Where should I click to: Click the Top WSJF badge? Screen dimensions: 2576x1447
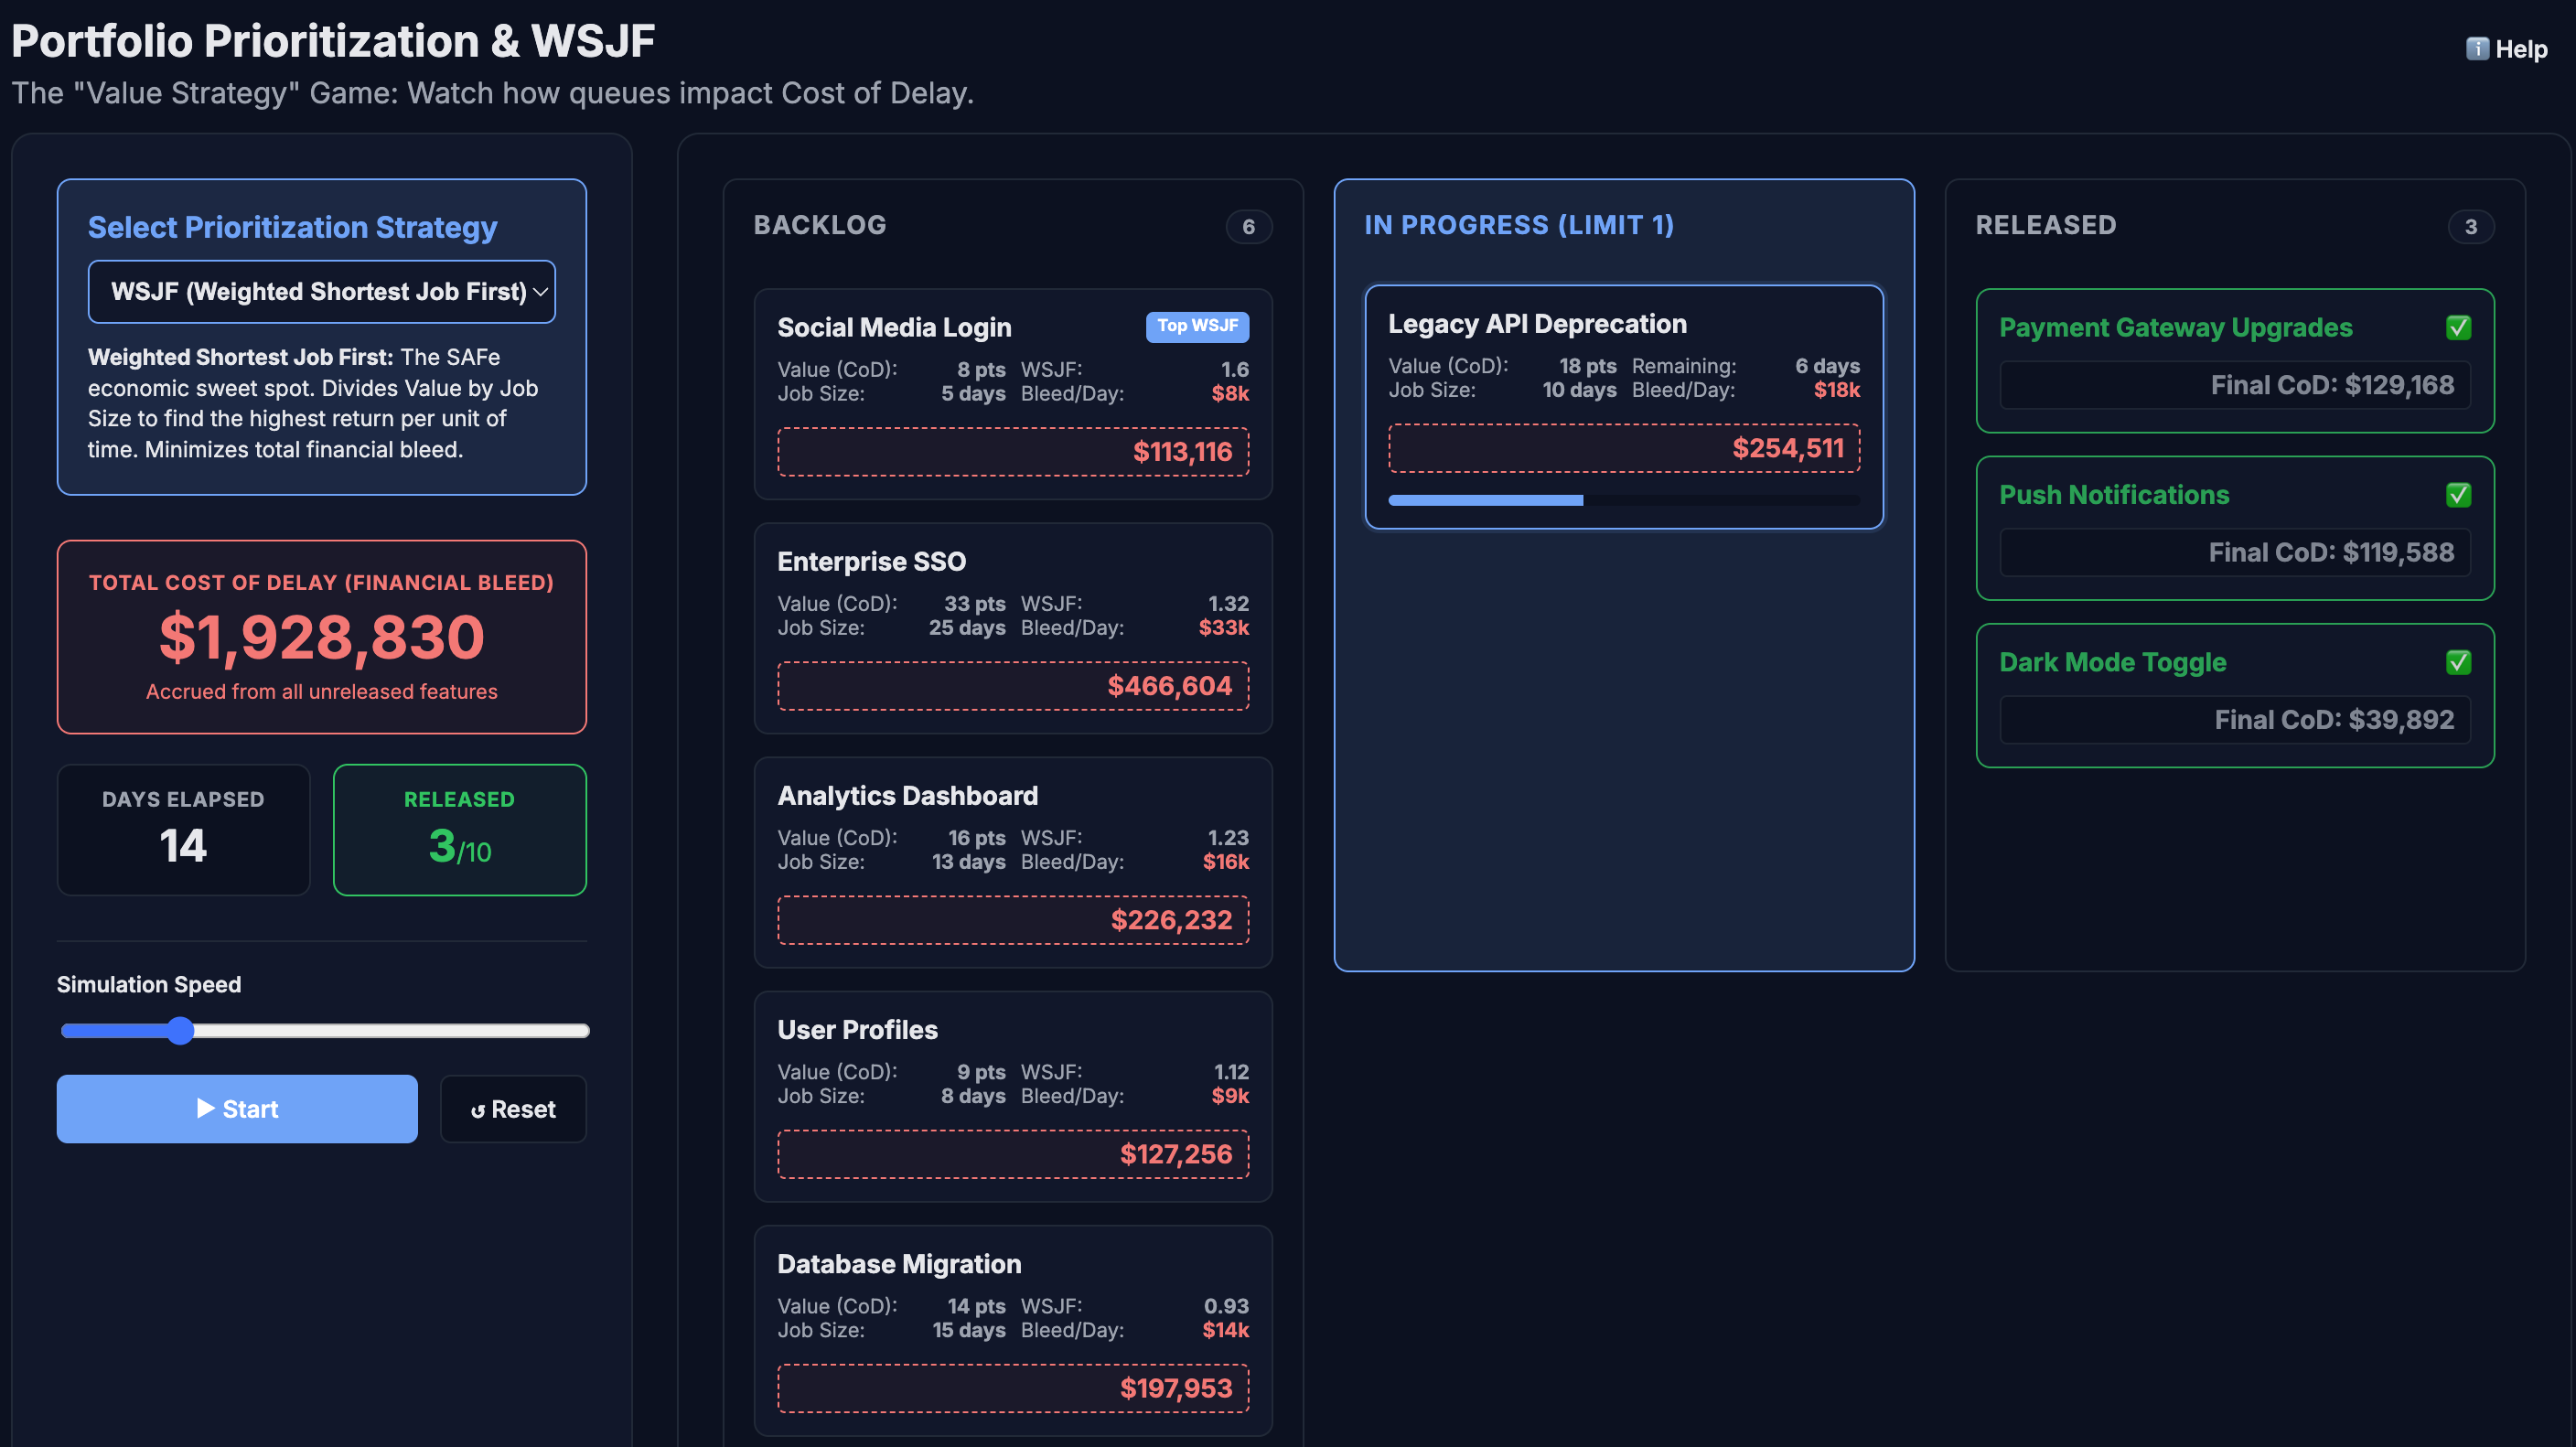coord(1196,326)
